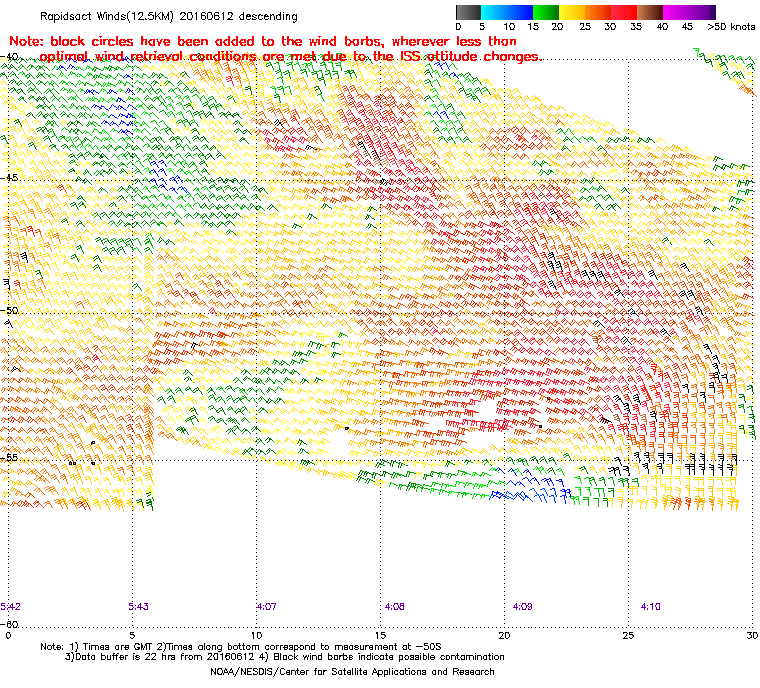Viewport: 760px width, 688px height.
Task: Click the '30' longitude axis label at bottom
Action: pos(752,636)
